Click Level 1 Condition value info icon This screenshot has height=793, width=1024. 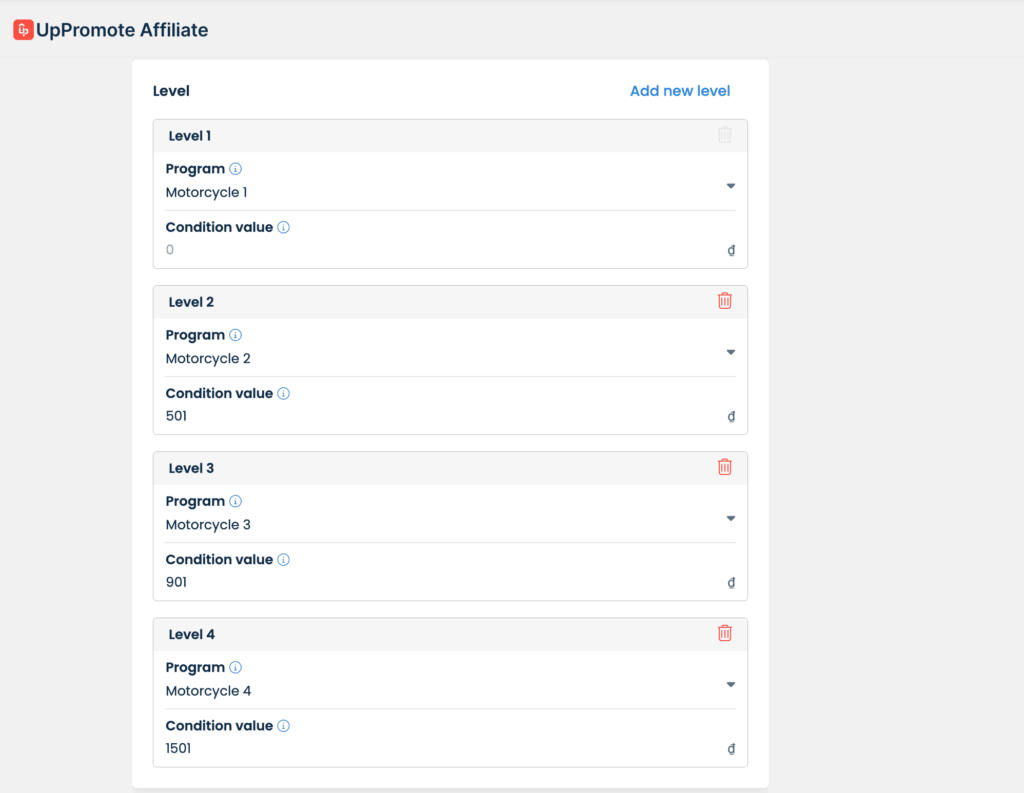pyautogui.click(x=283, y=227)
